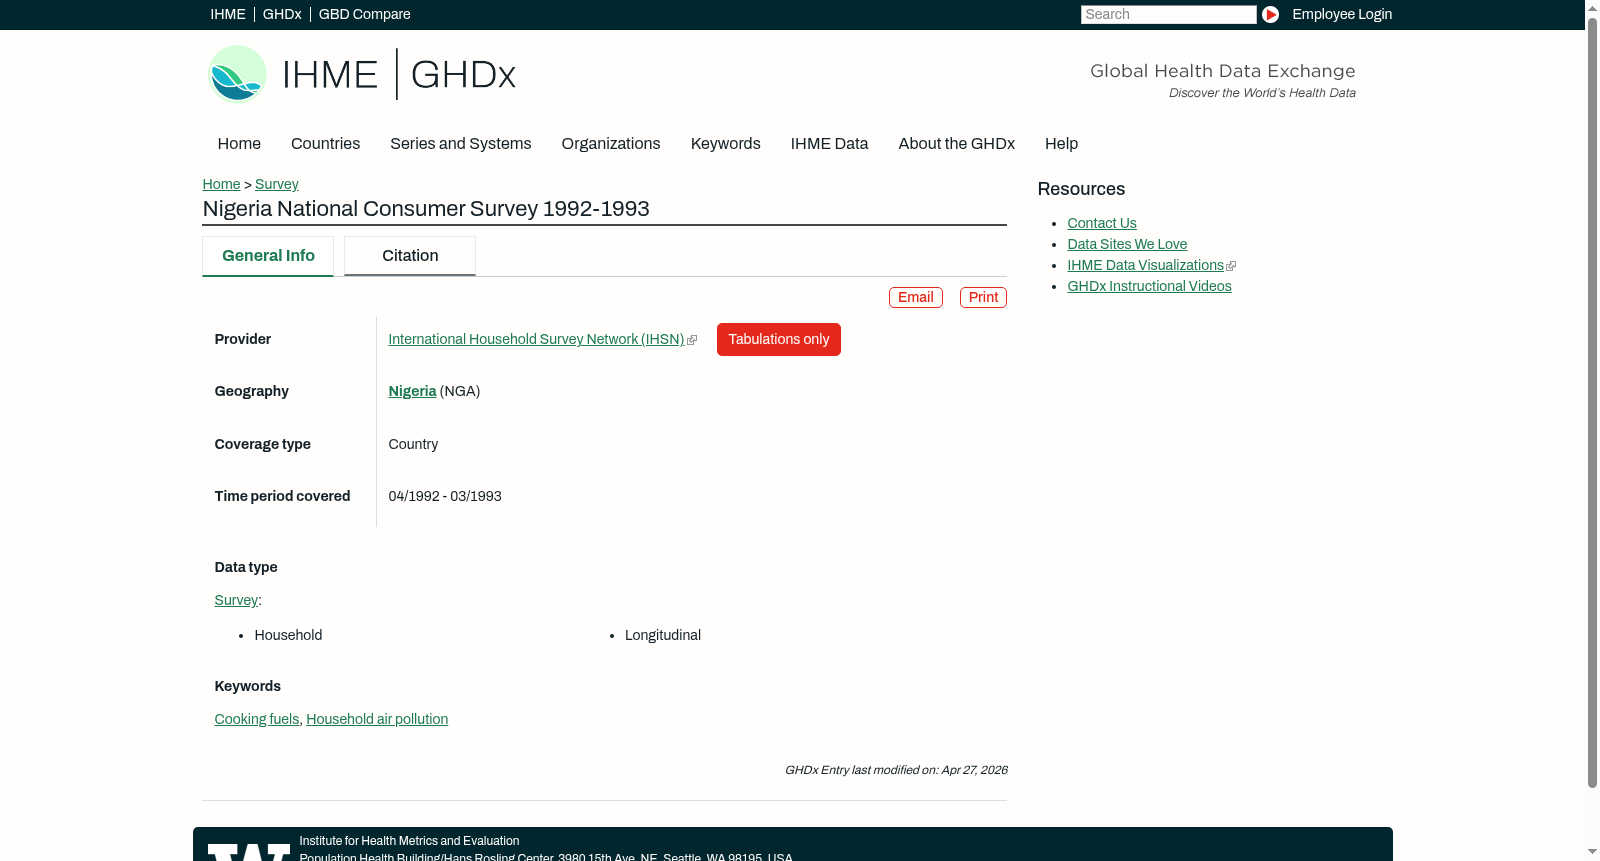The height and width of the screenshot is (861, 1600).
Task: Click the red search submit arrow icon
Action: (1270, 14)
